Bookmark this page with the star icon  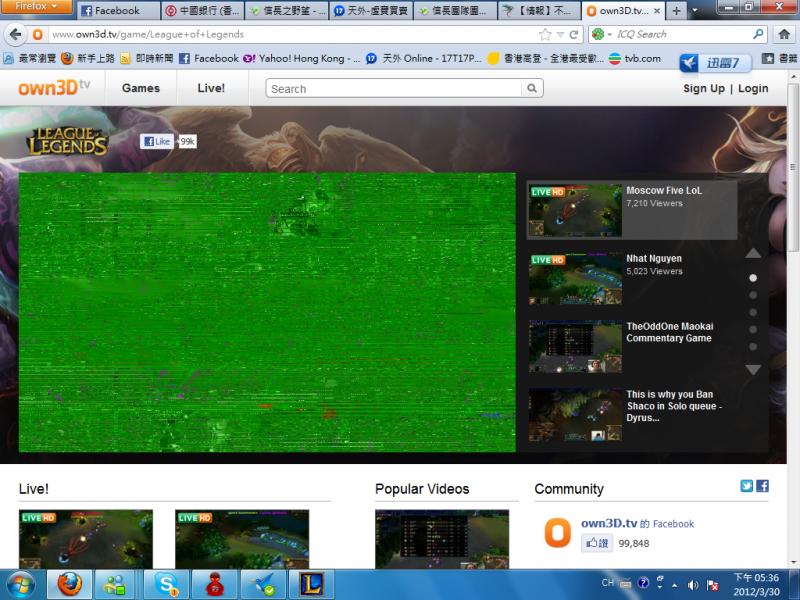[545, 34]
